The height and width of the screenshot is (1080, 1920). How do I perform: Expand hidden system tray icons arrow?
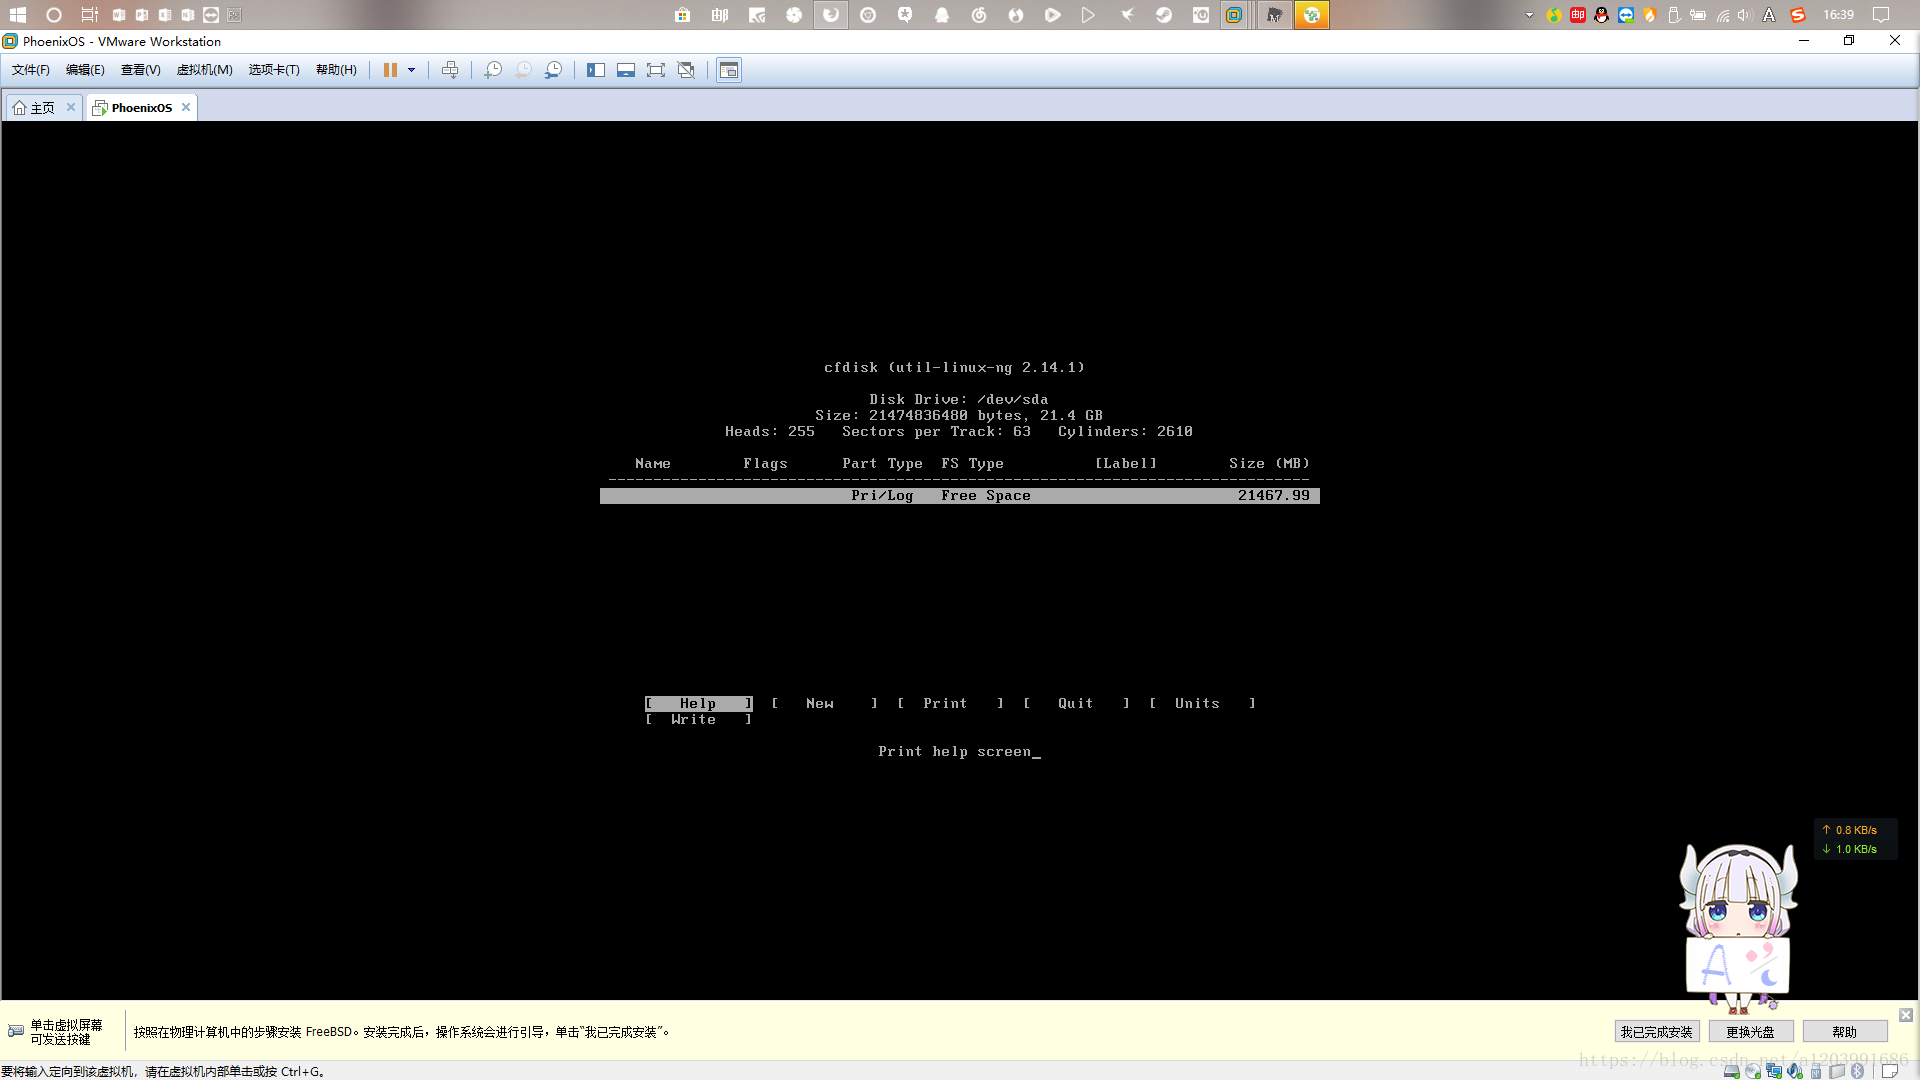(1529, 15)
